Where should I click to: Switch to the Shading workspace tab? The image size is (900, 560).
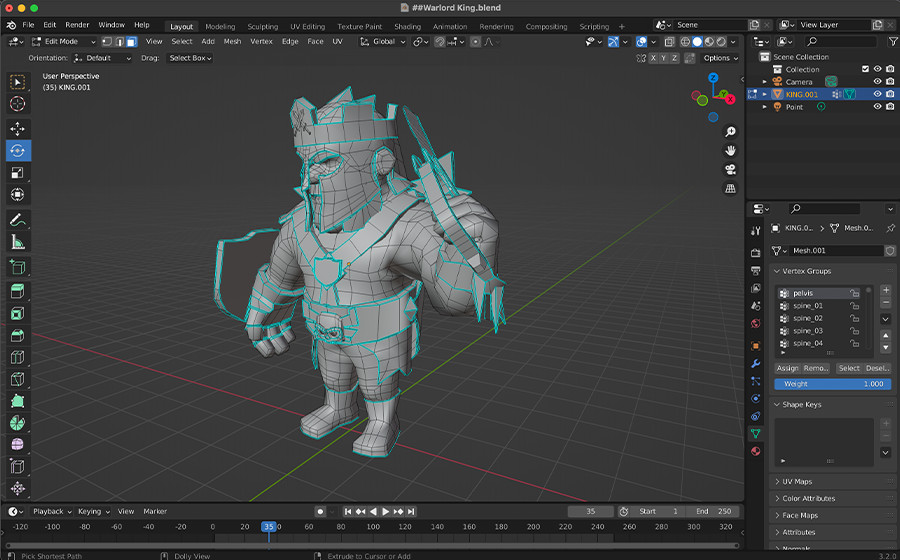408,26
